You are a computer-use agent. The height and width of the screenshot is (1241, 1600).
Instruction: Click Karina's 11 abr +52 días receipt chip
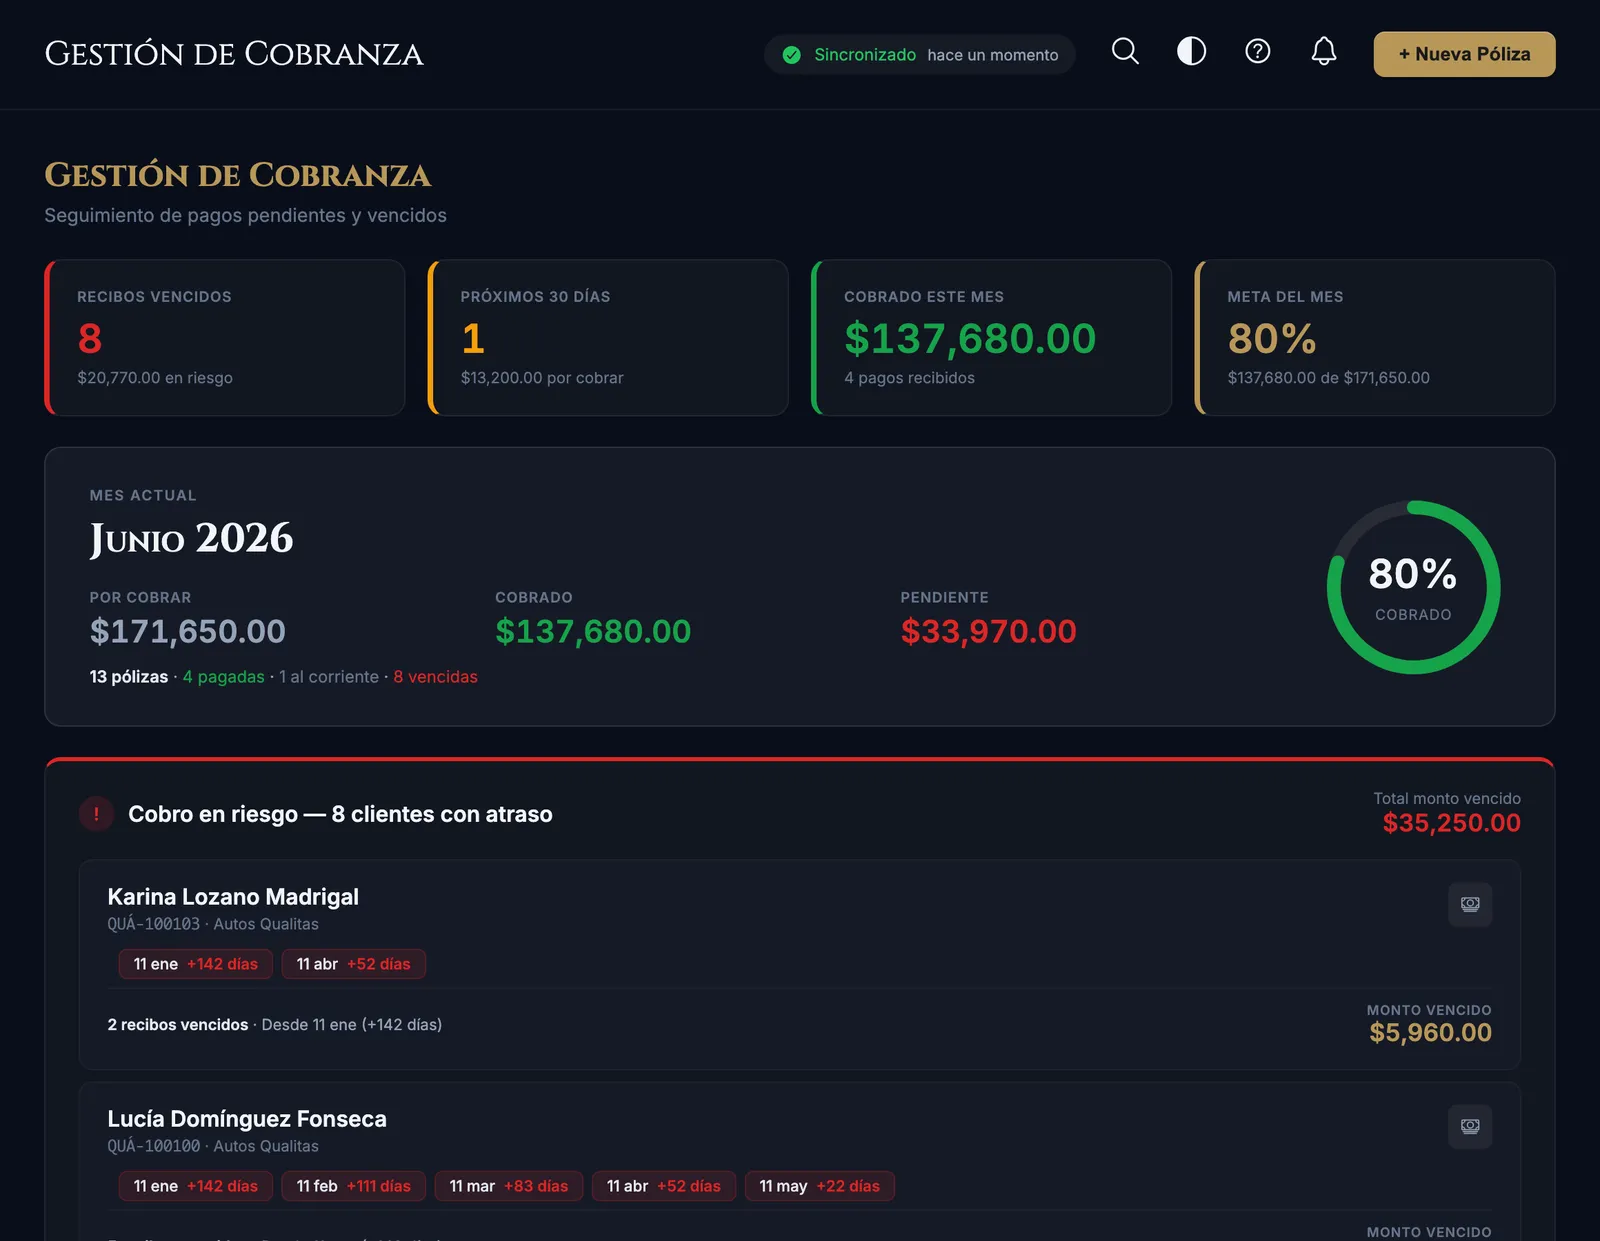coord(354,964)
